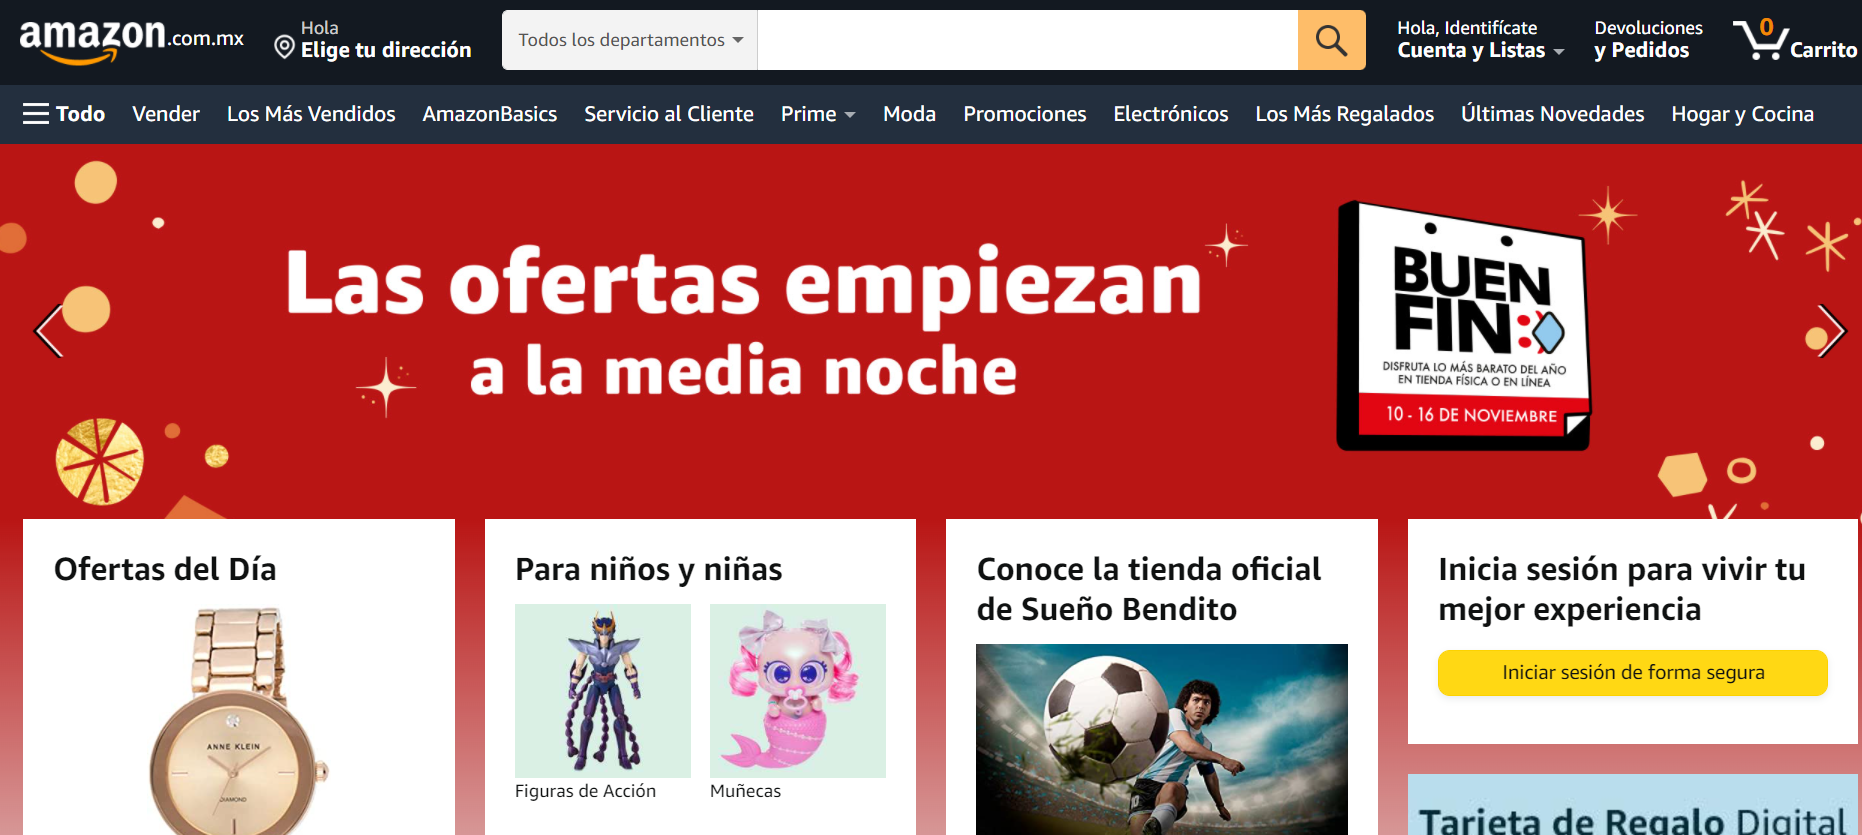Screen dimensions: 1862x835
Task: Open Los Más Regalados
Action: pyautogui.click(x=1345, y=114)
